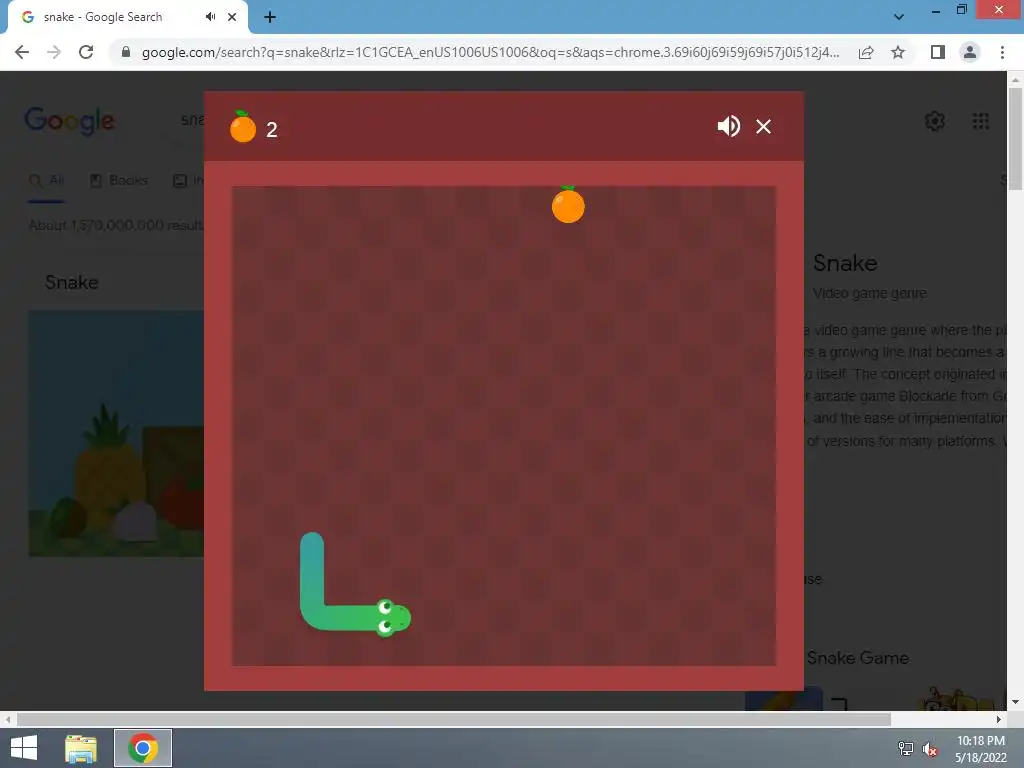Screen dimensions: 1024x768
Task: Click the orange fruit on the board
Action: pos(568,204)
